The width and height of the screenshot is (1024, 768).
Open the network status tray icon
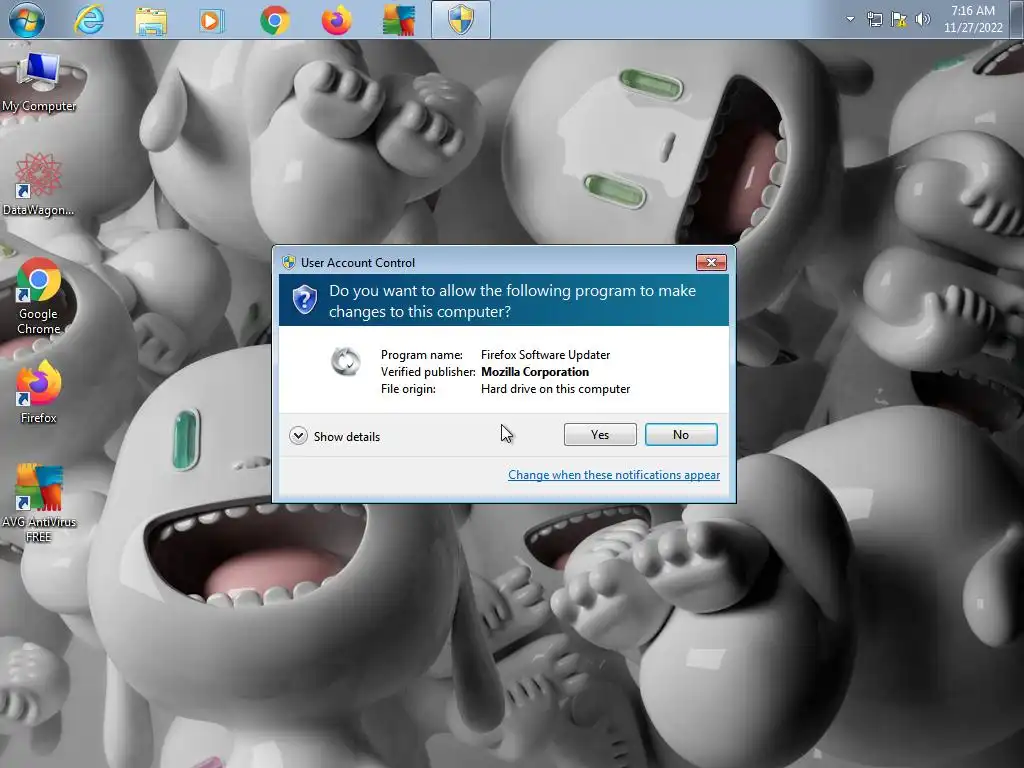tap(874, 19)
